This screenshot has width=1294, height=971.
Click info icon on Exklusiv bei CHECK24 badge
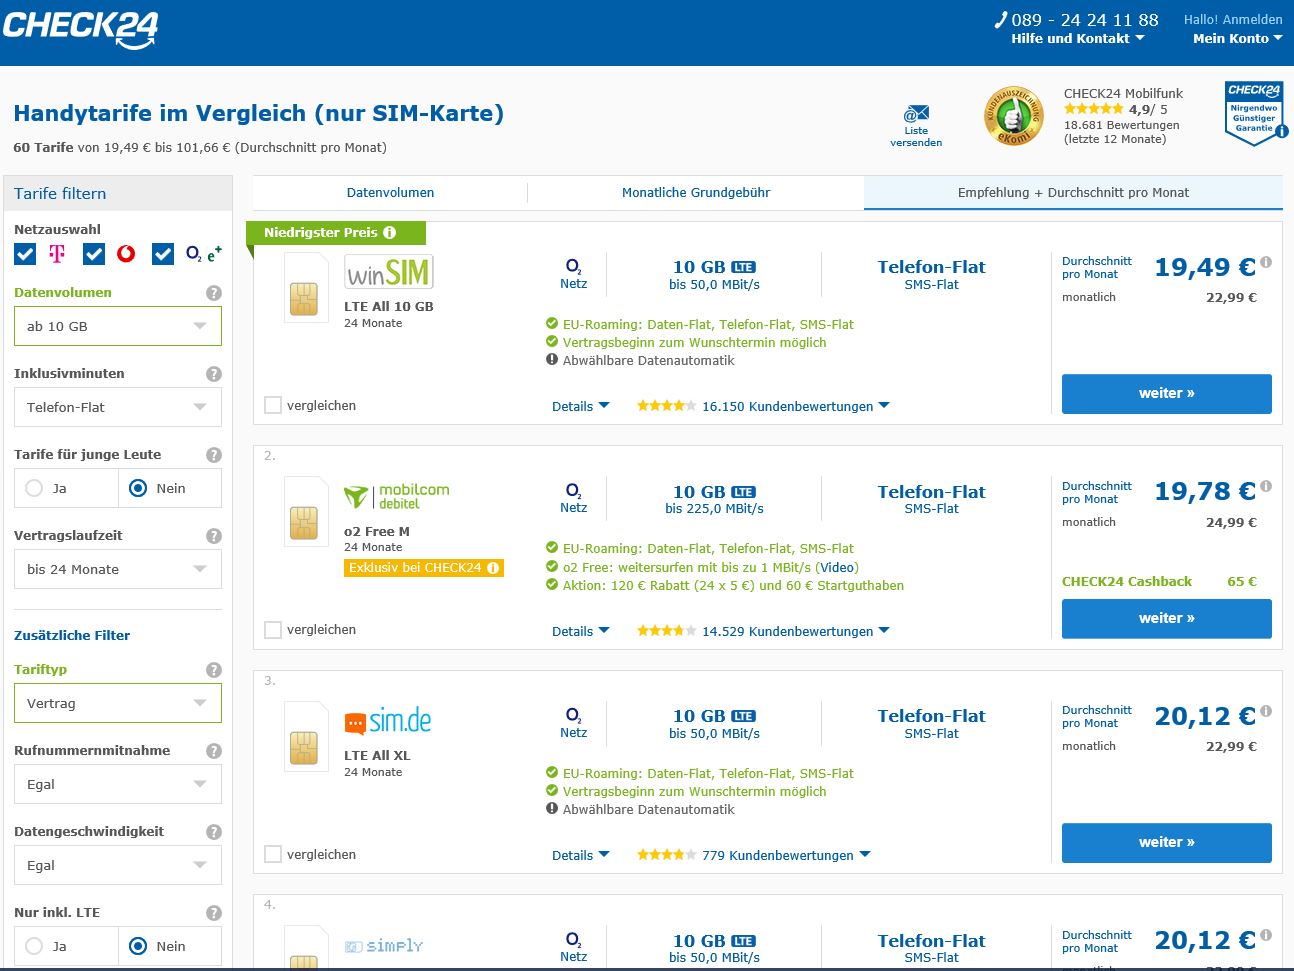[x=493, y=568]
